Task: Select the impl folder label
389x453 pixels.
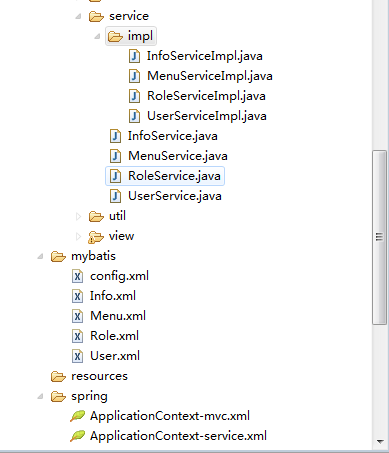Action: [140, 36]
